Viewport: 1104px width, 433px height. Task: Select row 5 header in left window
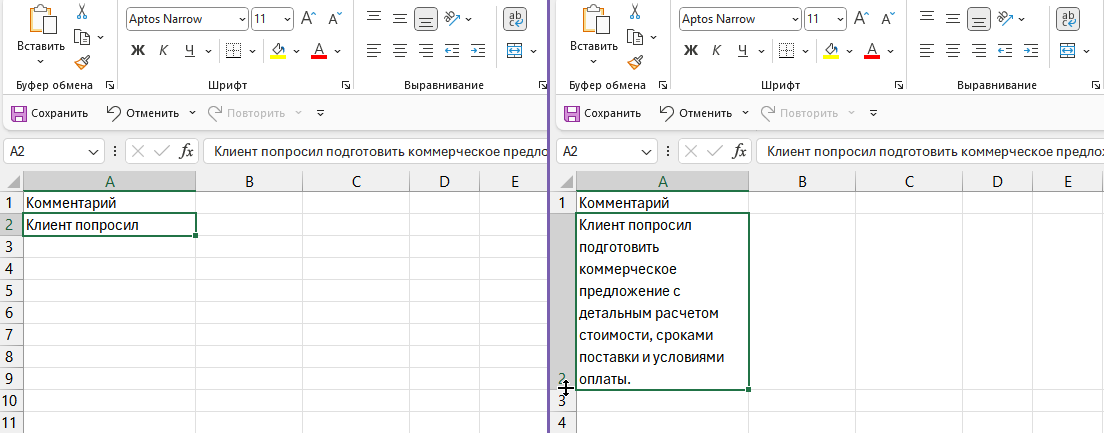click(11, 291)
